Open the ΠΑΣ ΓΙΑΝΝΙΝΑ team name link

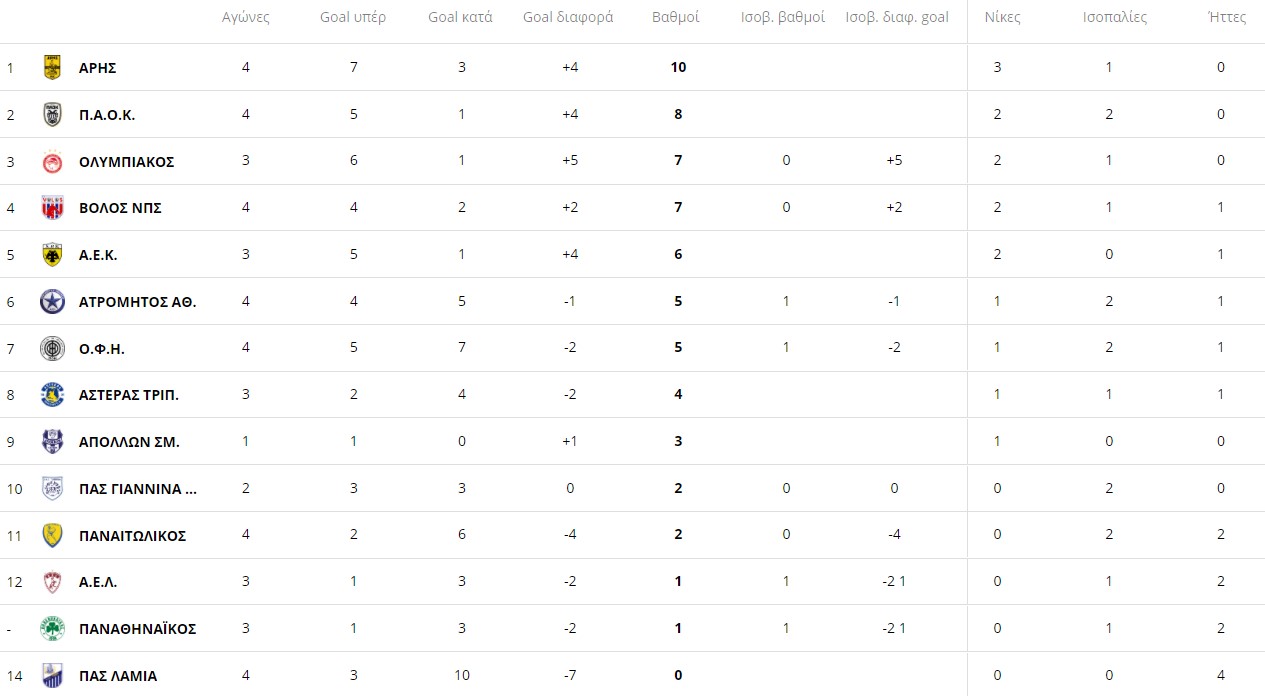point(138,489)
